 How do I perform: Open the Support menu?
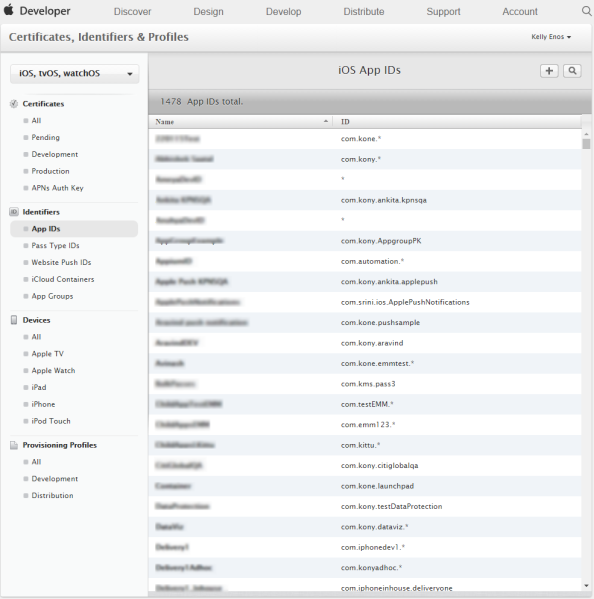443,11
